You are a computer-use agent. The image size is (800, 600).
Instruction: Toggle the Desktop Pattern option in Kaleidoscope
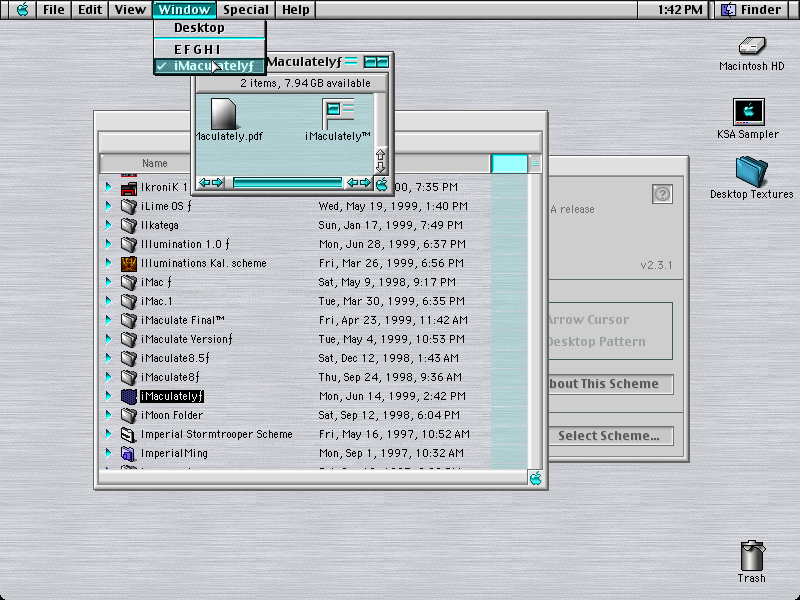tap(596, 342)
